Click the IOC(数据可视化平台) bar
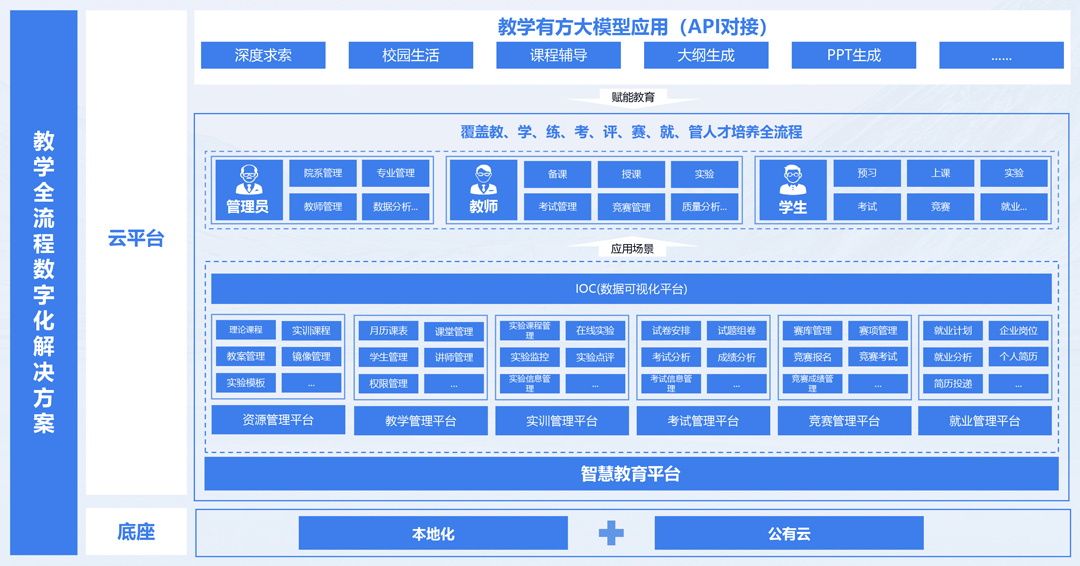The image size is (1080, 566). pos(631,289)
